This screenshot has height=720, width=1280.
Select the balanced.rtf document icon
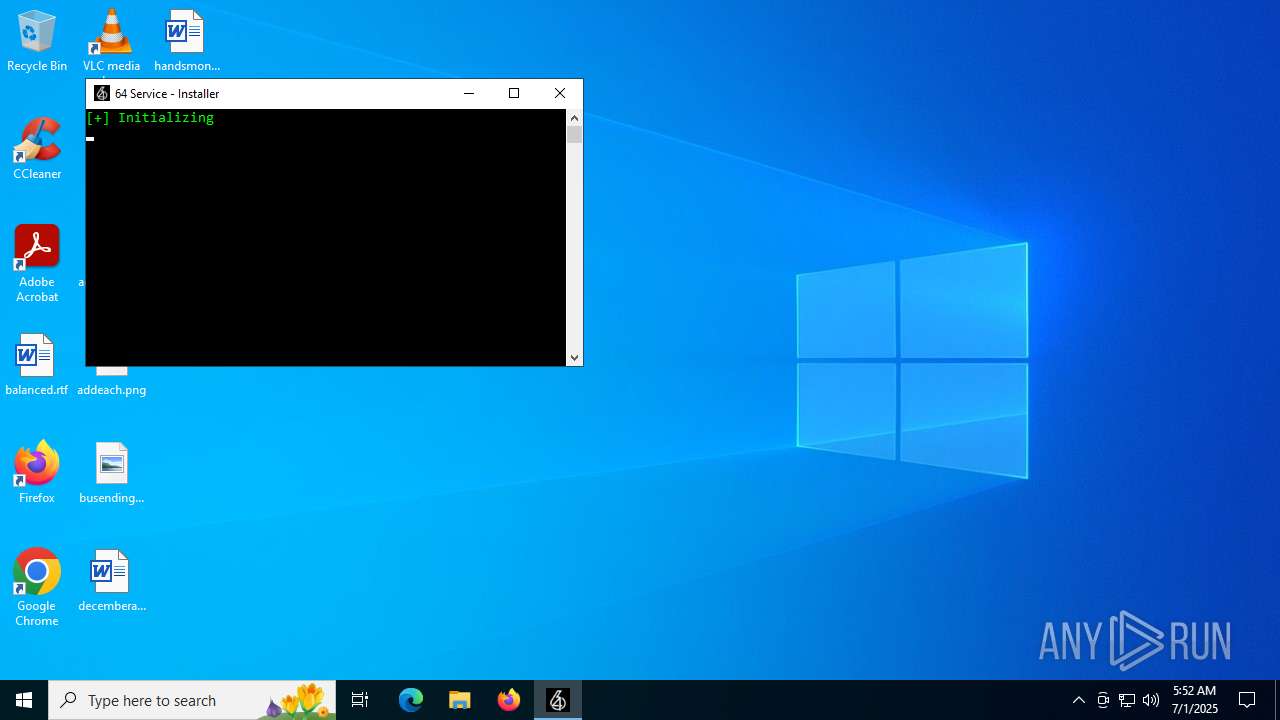point(37,365)
